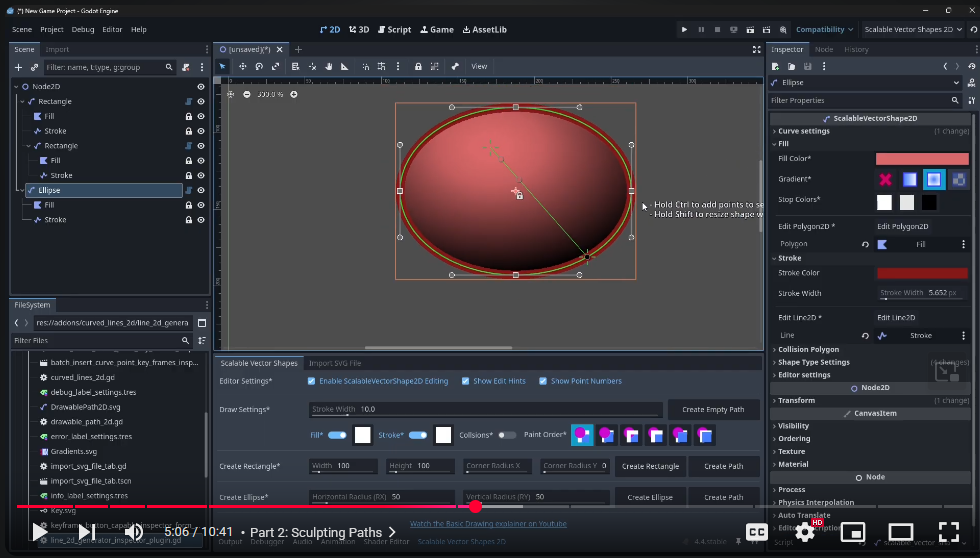Disable the Fill toggle in Draw Settings
This screenshot has width=980, height=558.
click(x=338, y=435)
